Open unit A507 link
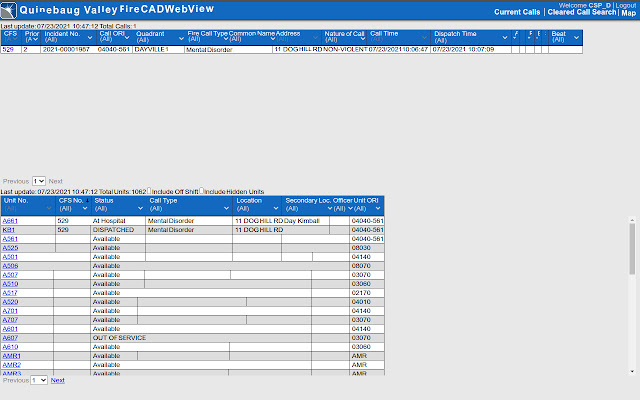 click(x=10, y=275)
